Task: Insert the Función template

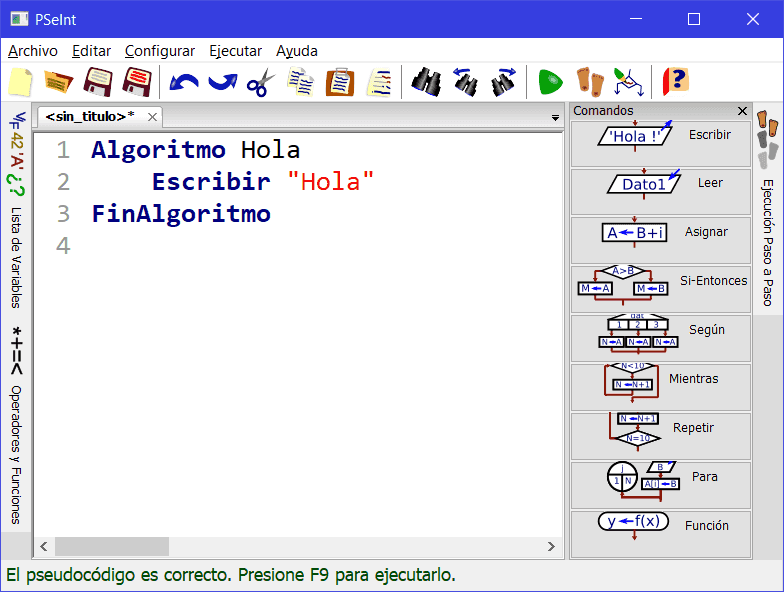Action: point(661,534)
